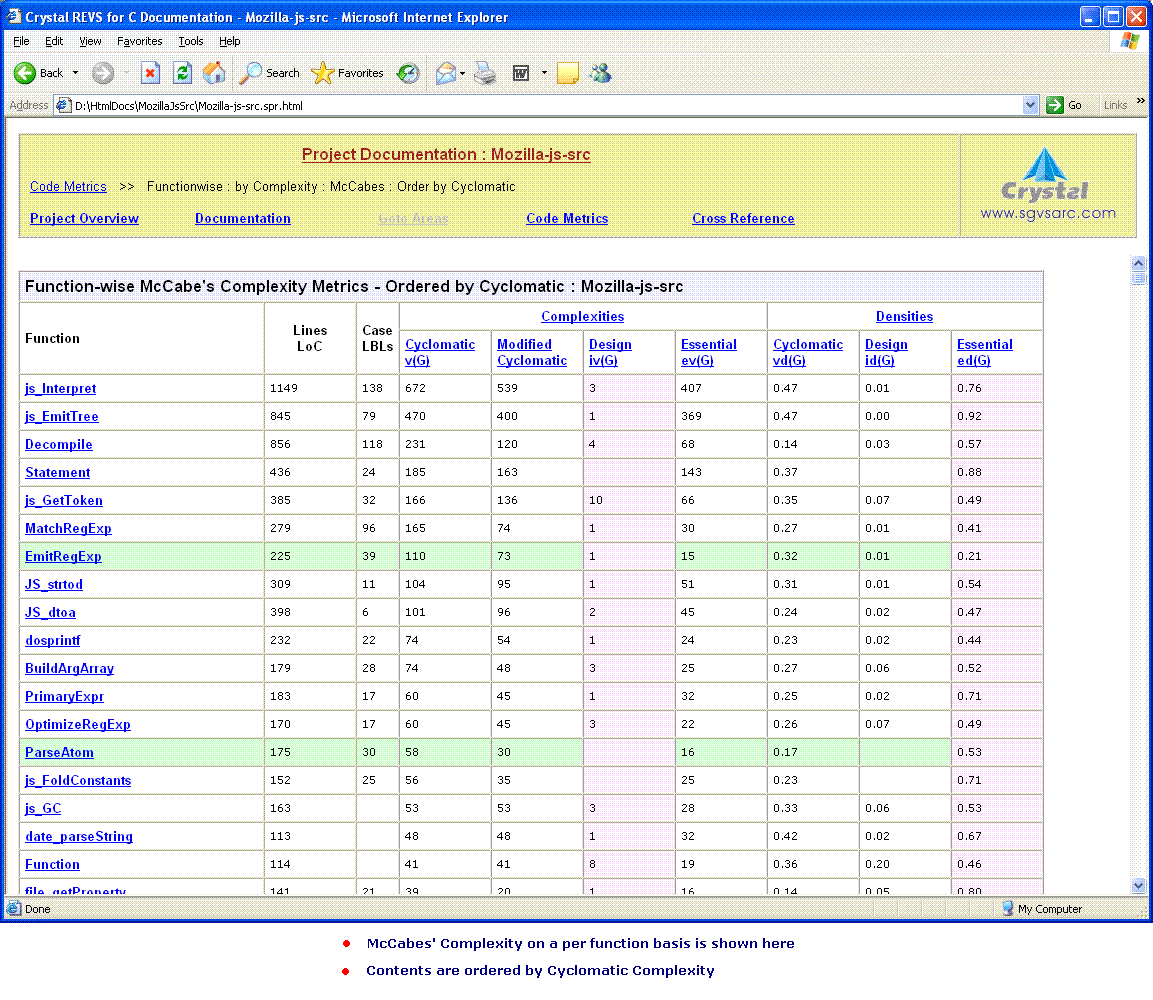Viewport: 1153px width, 1000px height.
Task: Open the Help menu
Action: point(229,41)
